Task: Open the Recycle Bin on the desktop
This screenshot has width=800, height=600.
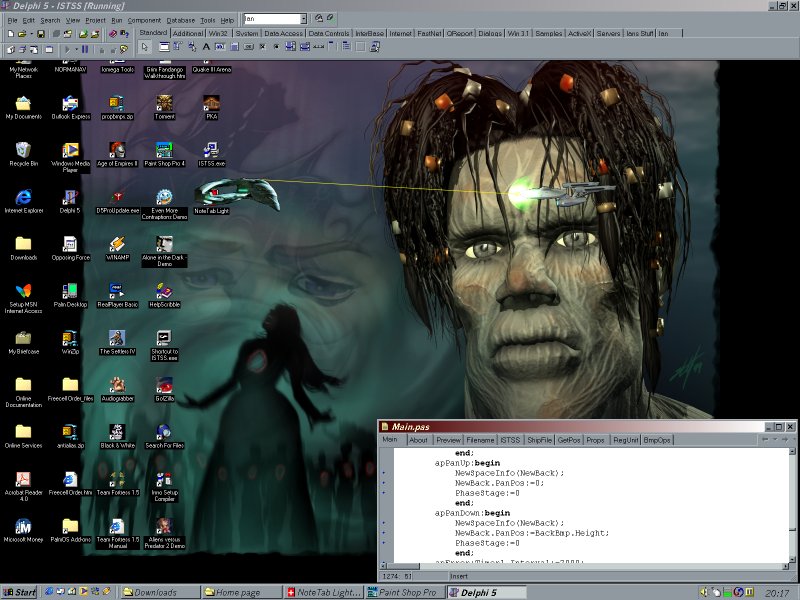Action: 23,155
